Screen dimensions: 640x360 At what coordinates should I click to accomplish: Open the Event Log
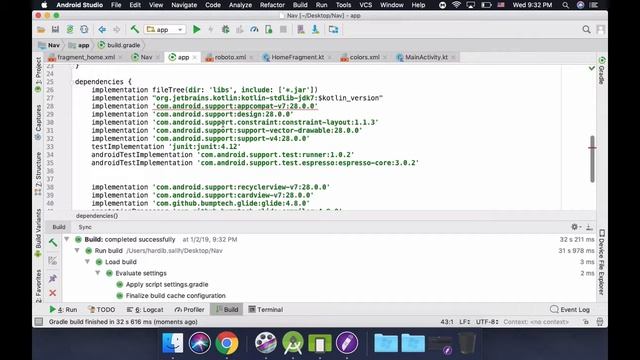point(570,309)
